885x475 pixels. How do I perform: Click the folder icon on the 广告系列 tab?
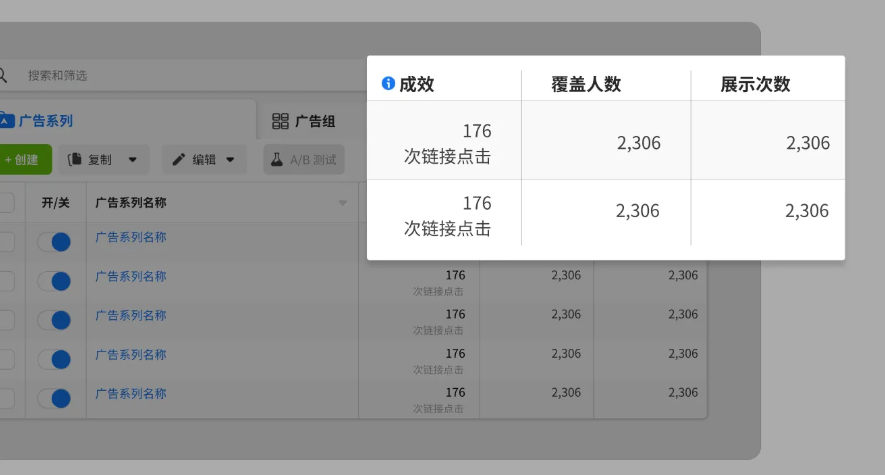coord(6,120)
